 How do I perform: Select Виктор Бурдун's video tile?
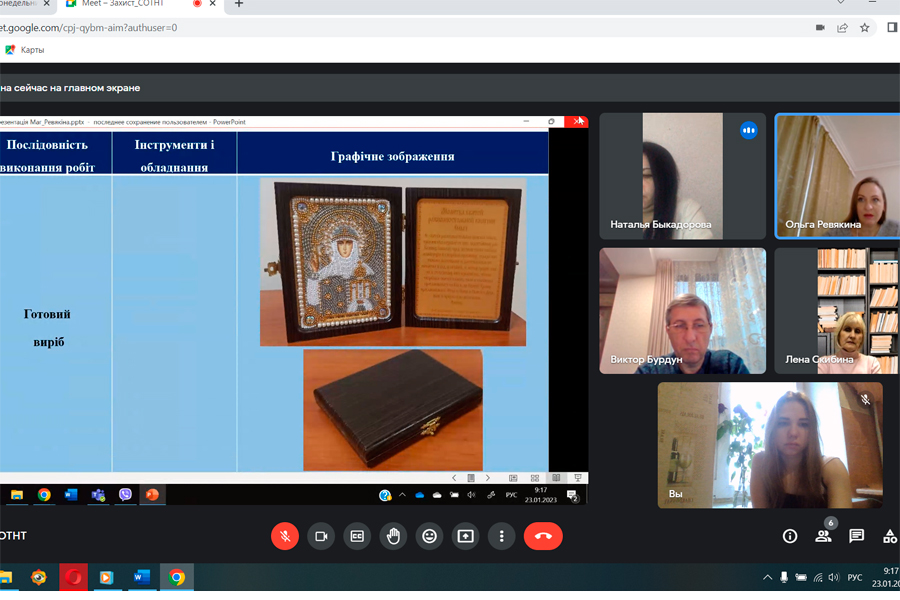click(682, 311)
